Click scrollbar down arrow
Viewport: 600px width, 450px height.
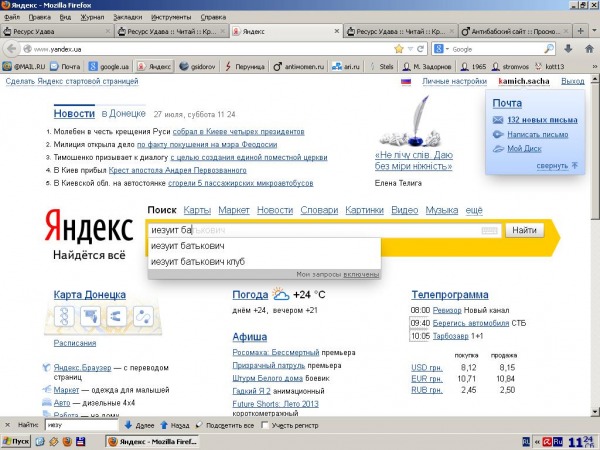(x=595, y=412)
